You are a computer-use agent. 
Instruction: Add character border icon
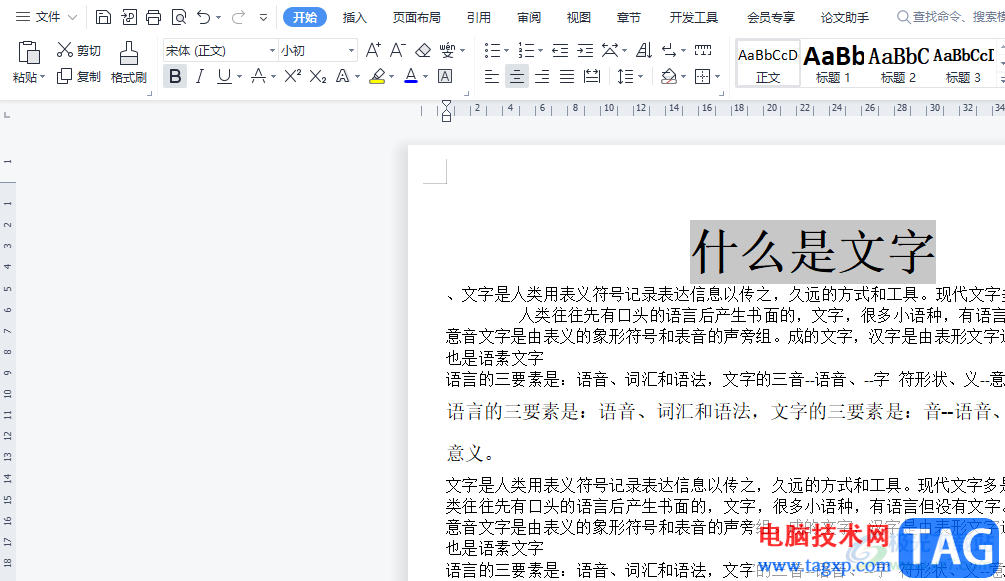445,76
